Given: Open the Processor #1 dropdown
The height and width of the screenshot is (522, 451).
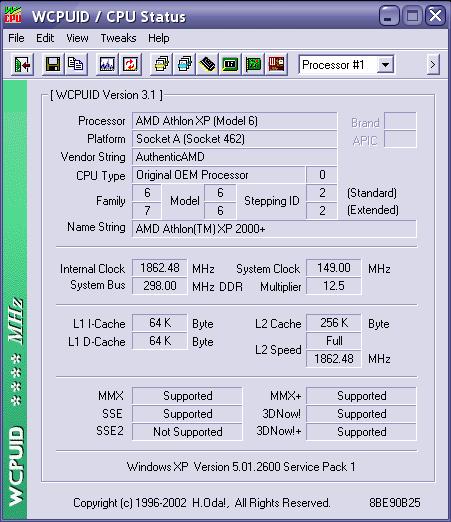Looking at the screenshot, I should tap(386, 65).
